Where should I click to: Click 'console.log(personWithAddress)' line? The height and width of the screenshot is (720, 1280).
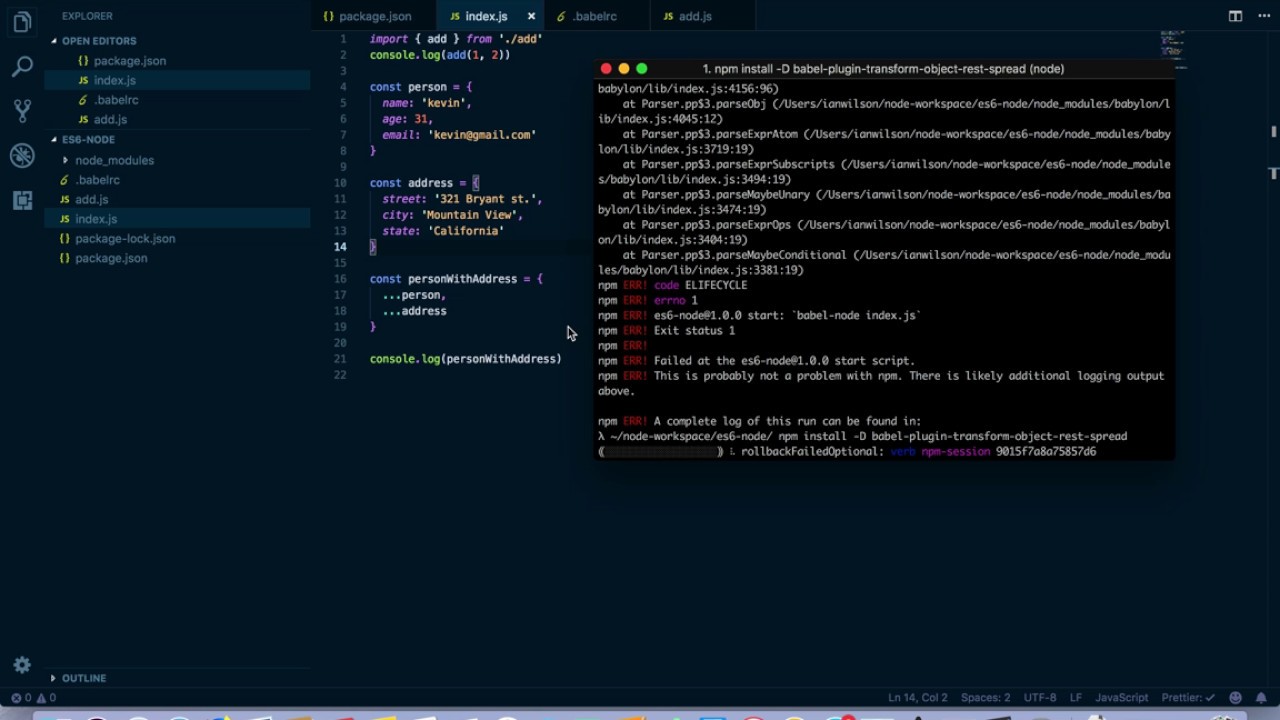coord(465,359)
